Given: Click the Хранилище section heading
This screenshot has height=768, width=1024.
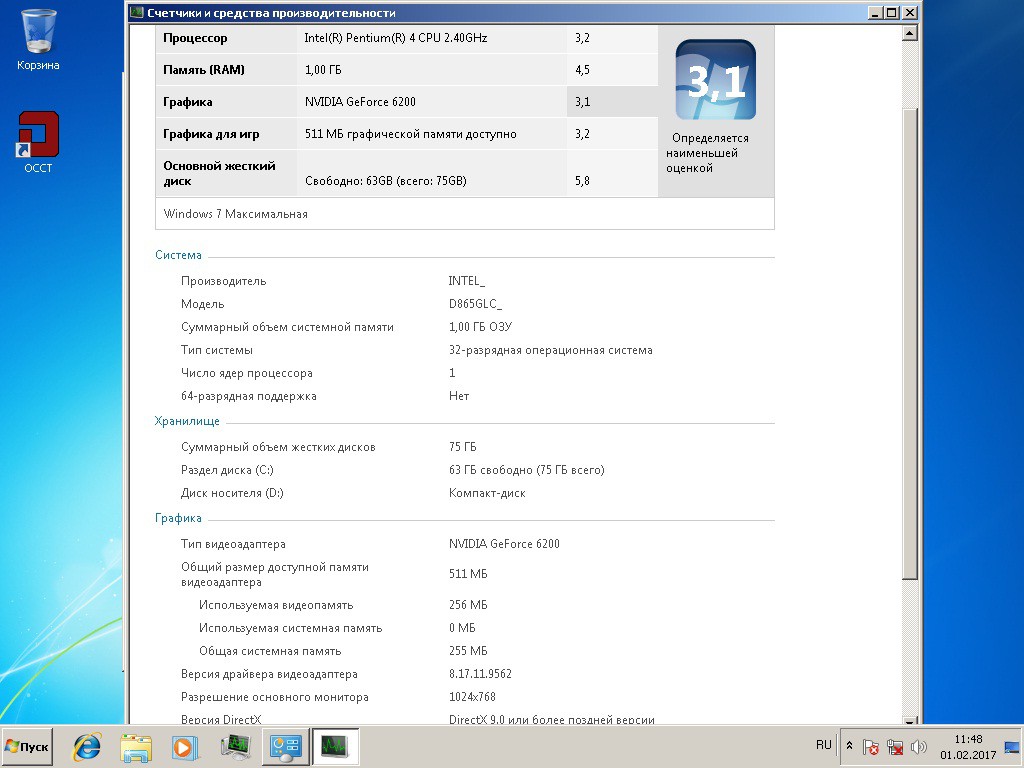Looking at the screenshot, I should (x=187, y=421).
